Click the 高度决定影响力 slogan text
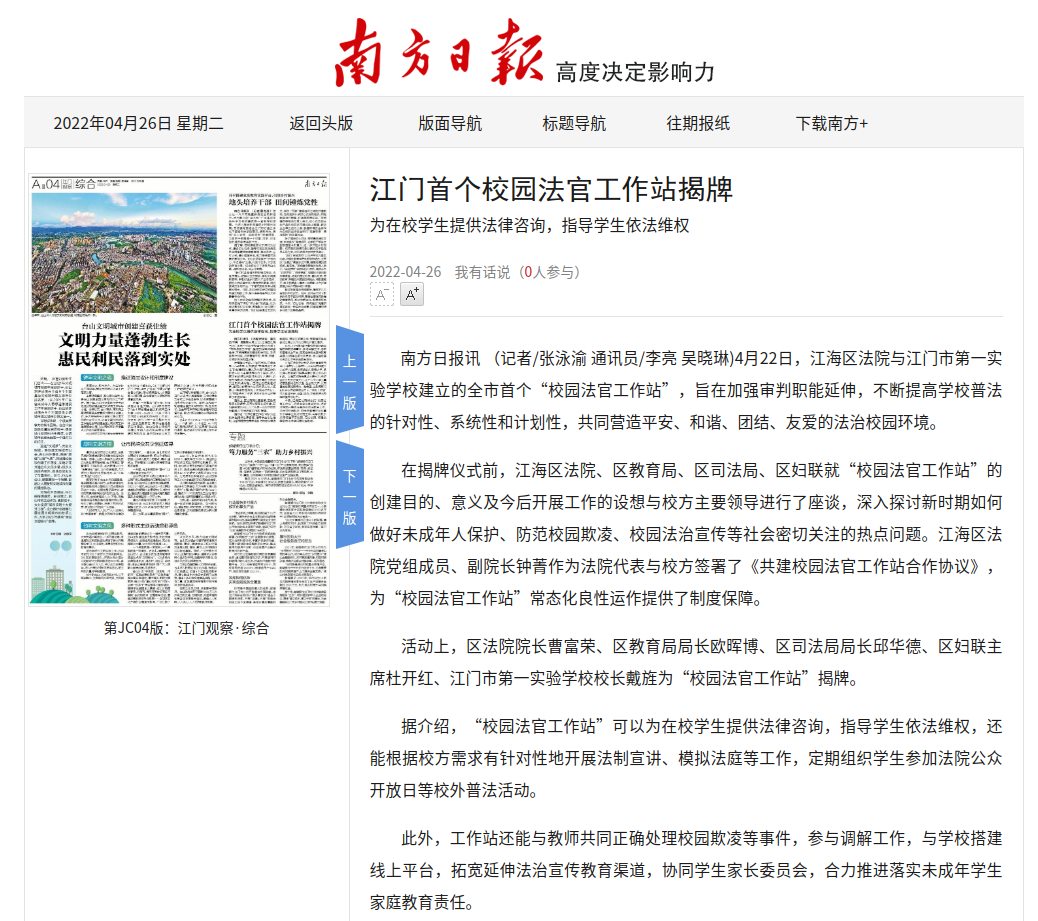 tap(635, 72)
